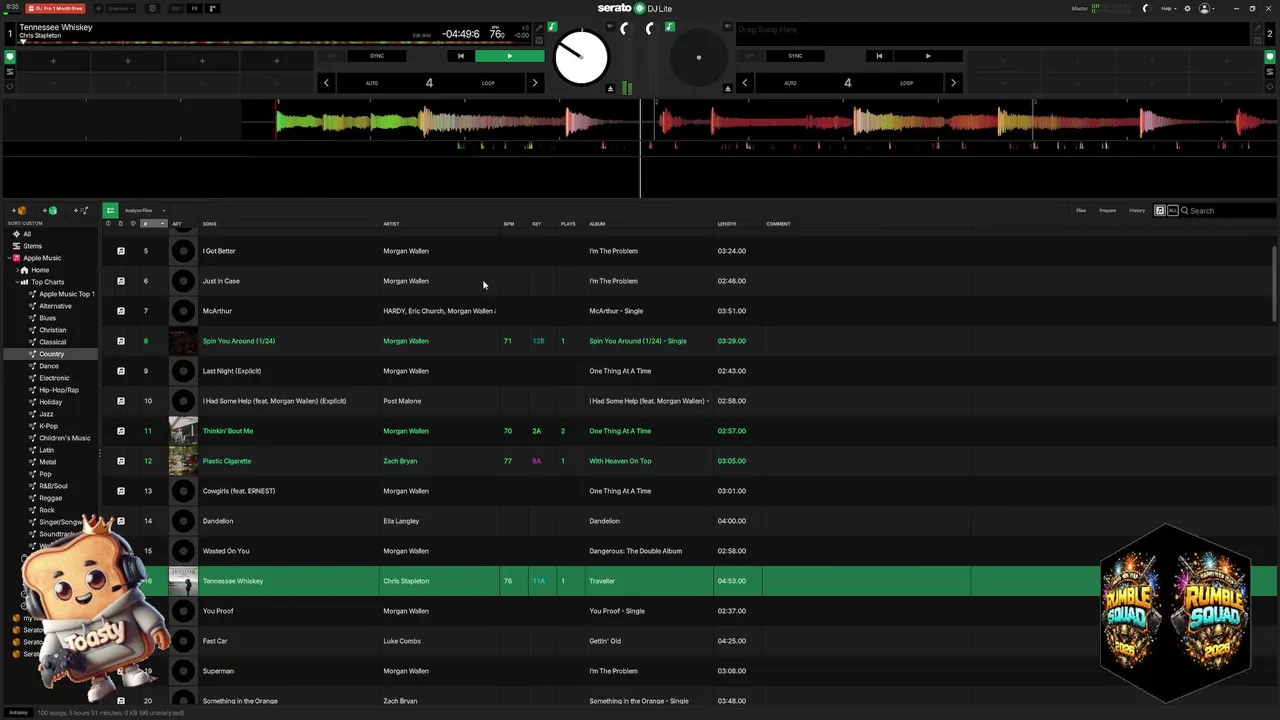Halve loop length on deck 1
1280x720 pixels.
(x=326, y=83)
